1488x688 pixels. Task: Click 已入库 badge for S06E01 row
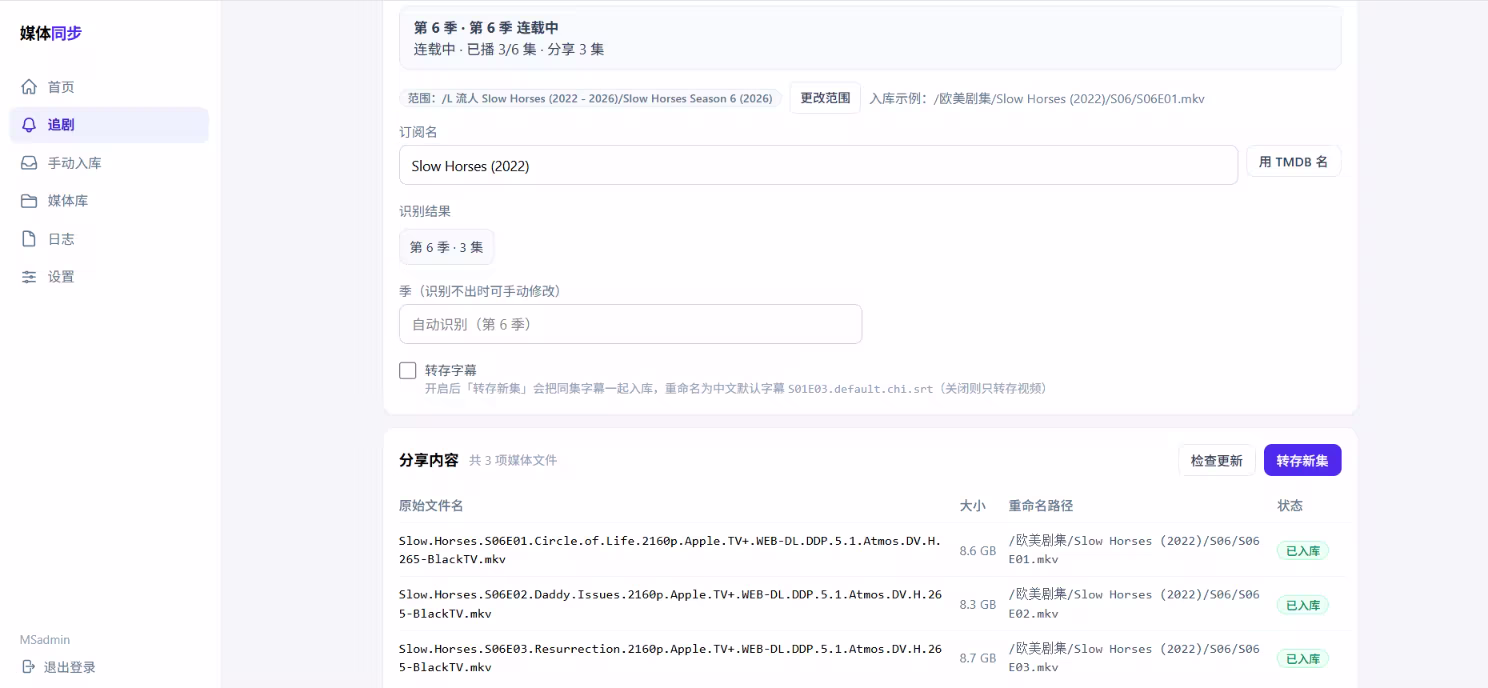1303,551
